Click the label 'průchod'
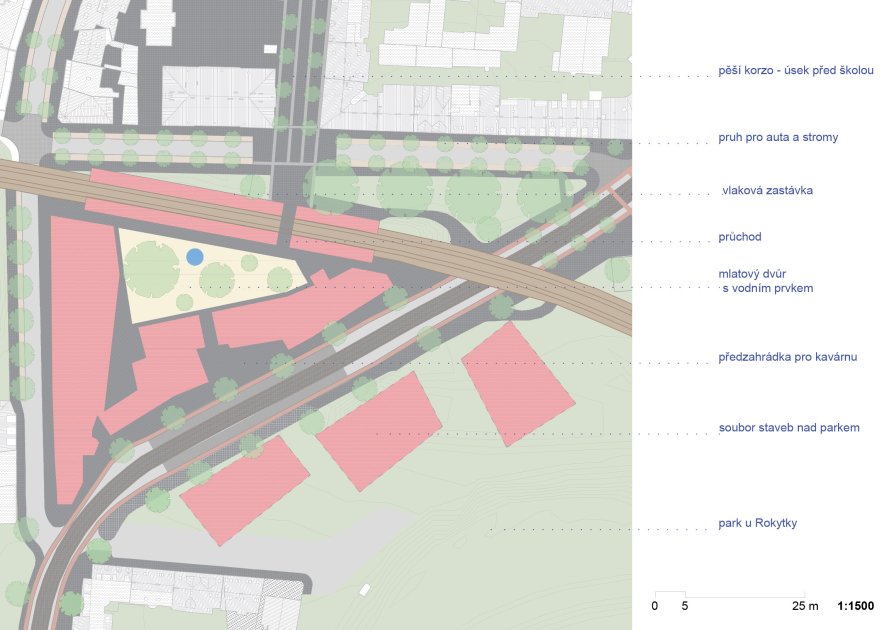This screenshot has height=630, width=894. [740, 237]
